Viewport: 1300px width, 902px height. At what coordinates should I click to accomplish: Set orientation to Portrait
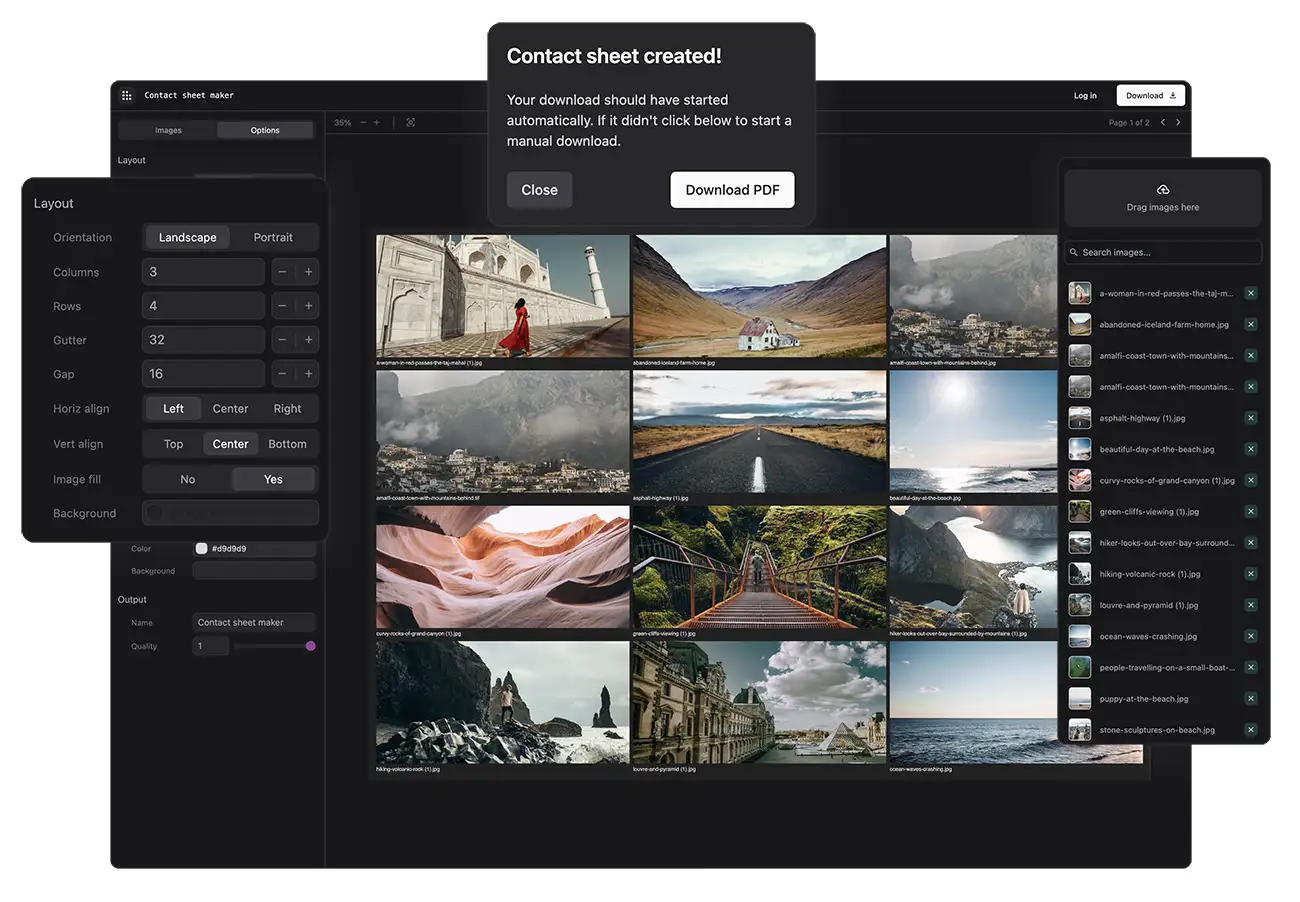click(x=273, y=238)
